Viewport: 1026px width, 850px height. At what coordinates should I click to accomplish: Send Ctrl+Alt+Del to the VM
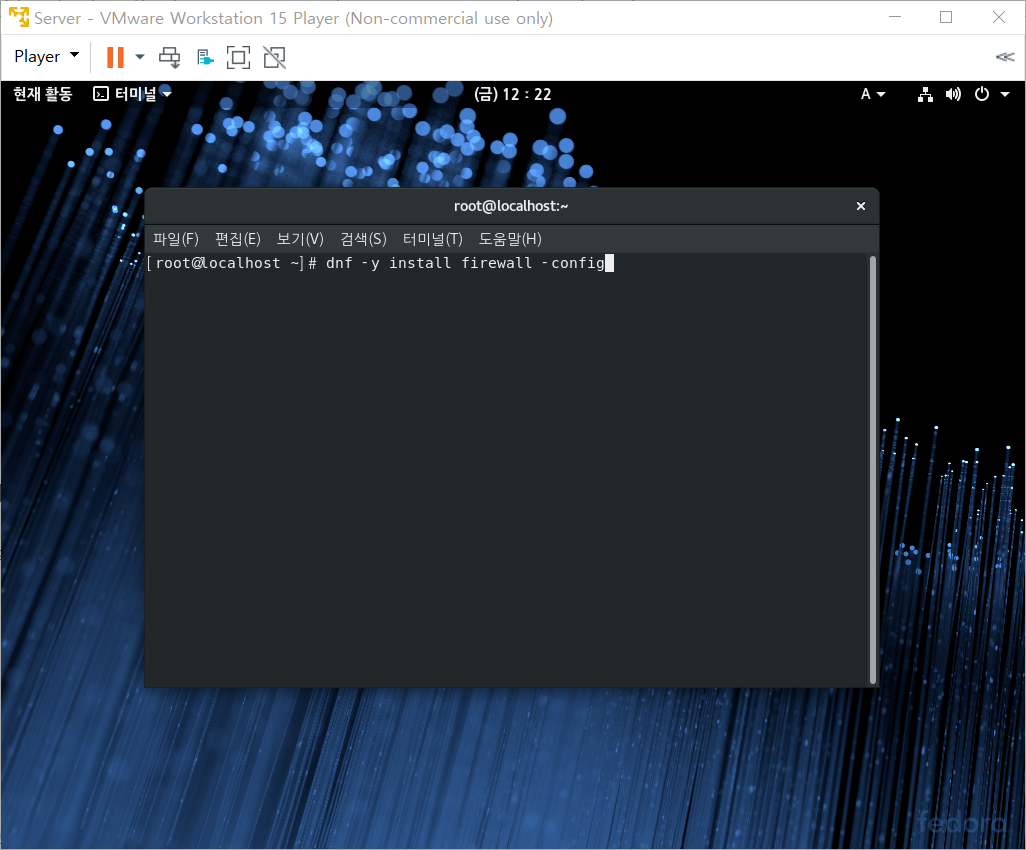click(x=169, y=58)
